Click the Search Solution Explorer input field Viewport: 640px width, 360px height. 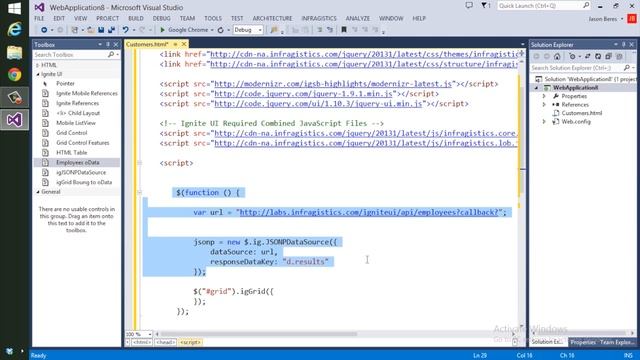coord(577,67)
